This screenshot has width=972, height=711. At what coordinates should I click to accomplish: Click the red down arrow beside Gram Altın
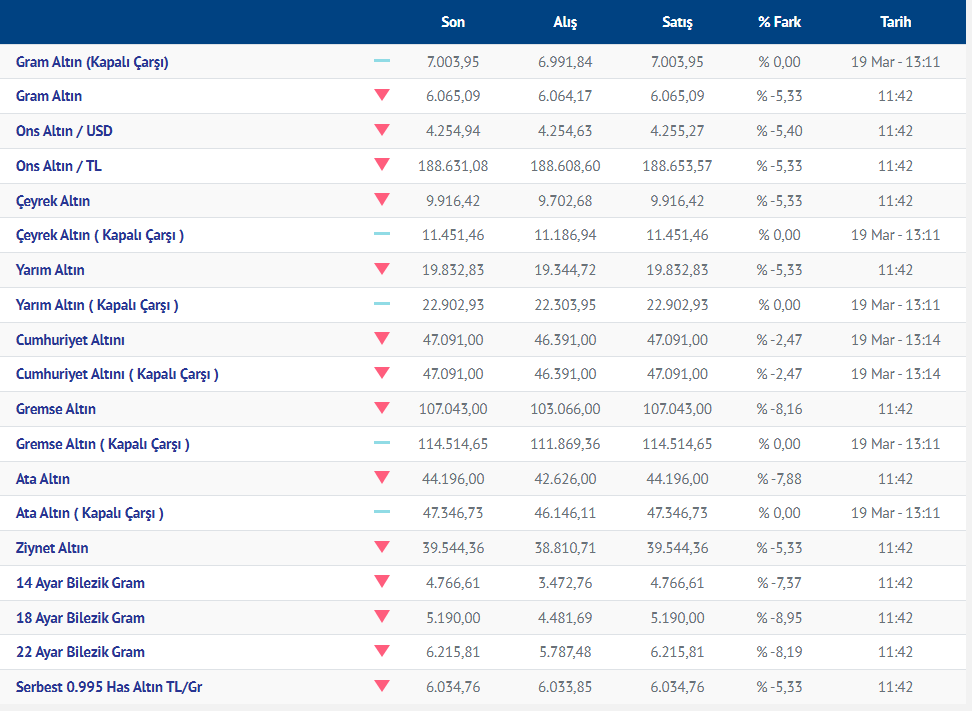[x=381, y=96]
